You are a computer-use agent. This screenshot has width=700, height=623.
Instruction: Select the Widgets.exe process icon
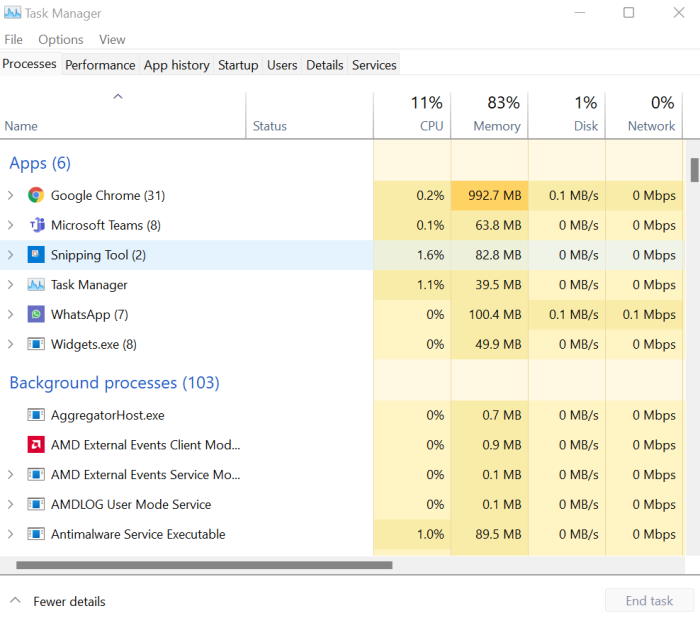tap(36, 344)
